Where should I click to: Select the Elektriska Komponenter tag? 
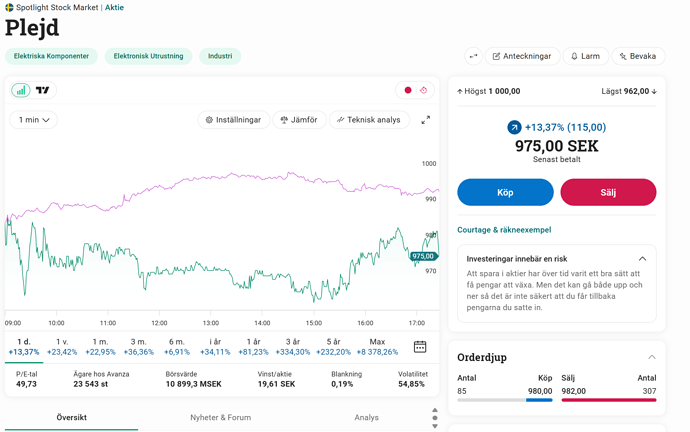click(51, 56)
